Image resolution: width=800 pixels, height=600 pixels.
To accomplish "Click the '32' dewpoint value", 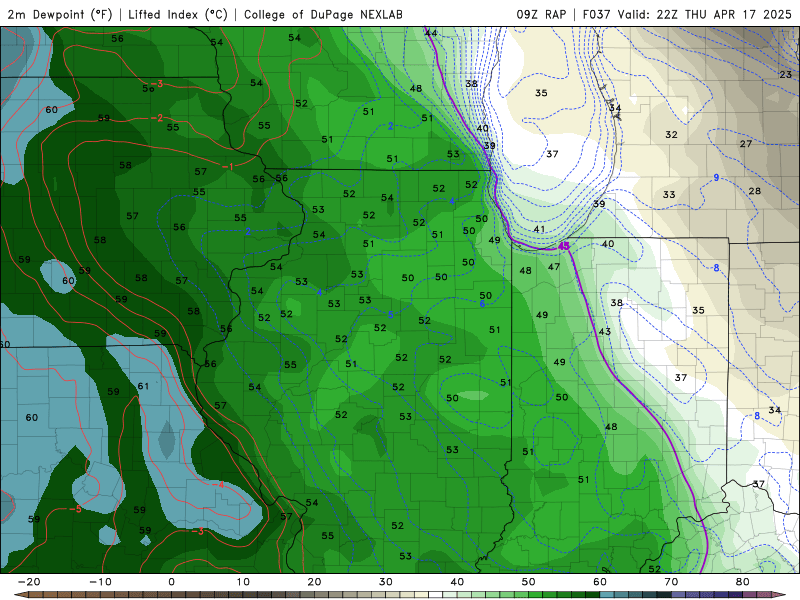I will (671, 135).
